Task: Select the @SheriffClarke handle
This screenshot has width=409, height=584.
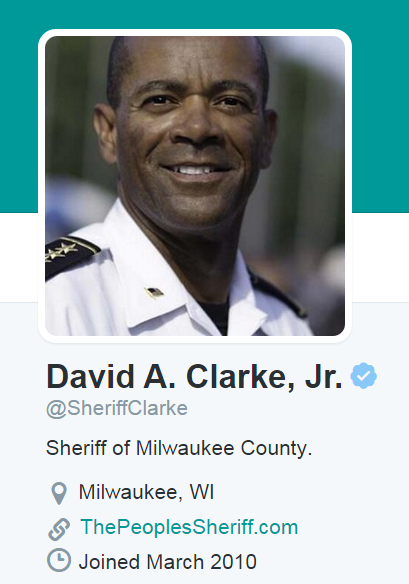Action: [x=117, y=408]
